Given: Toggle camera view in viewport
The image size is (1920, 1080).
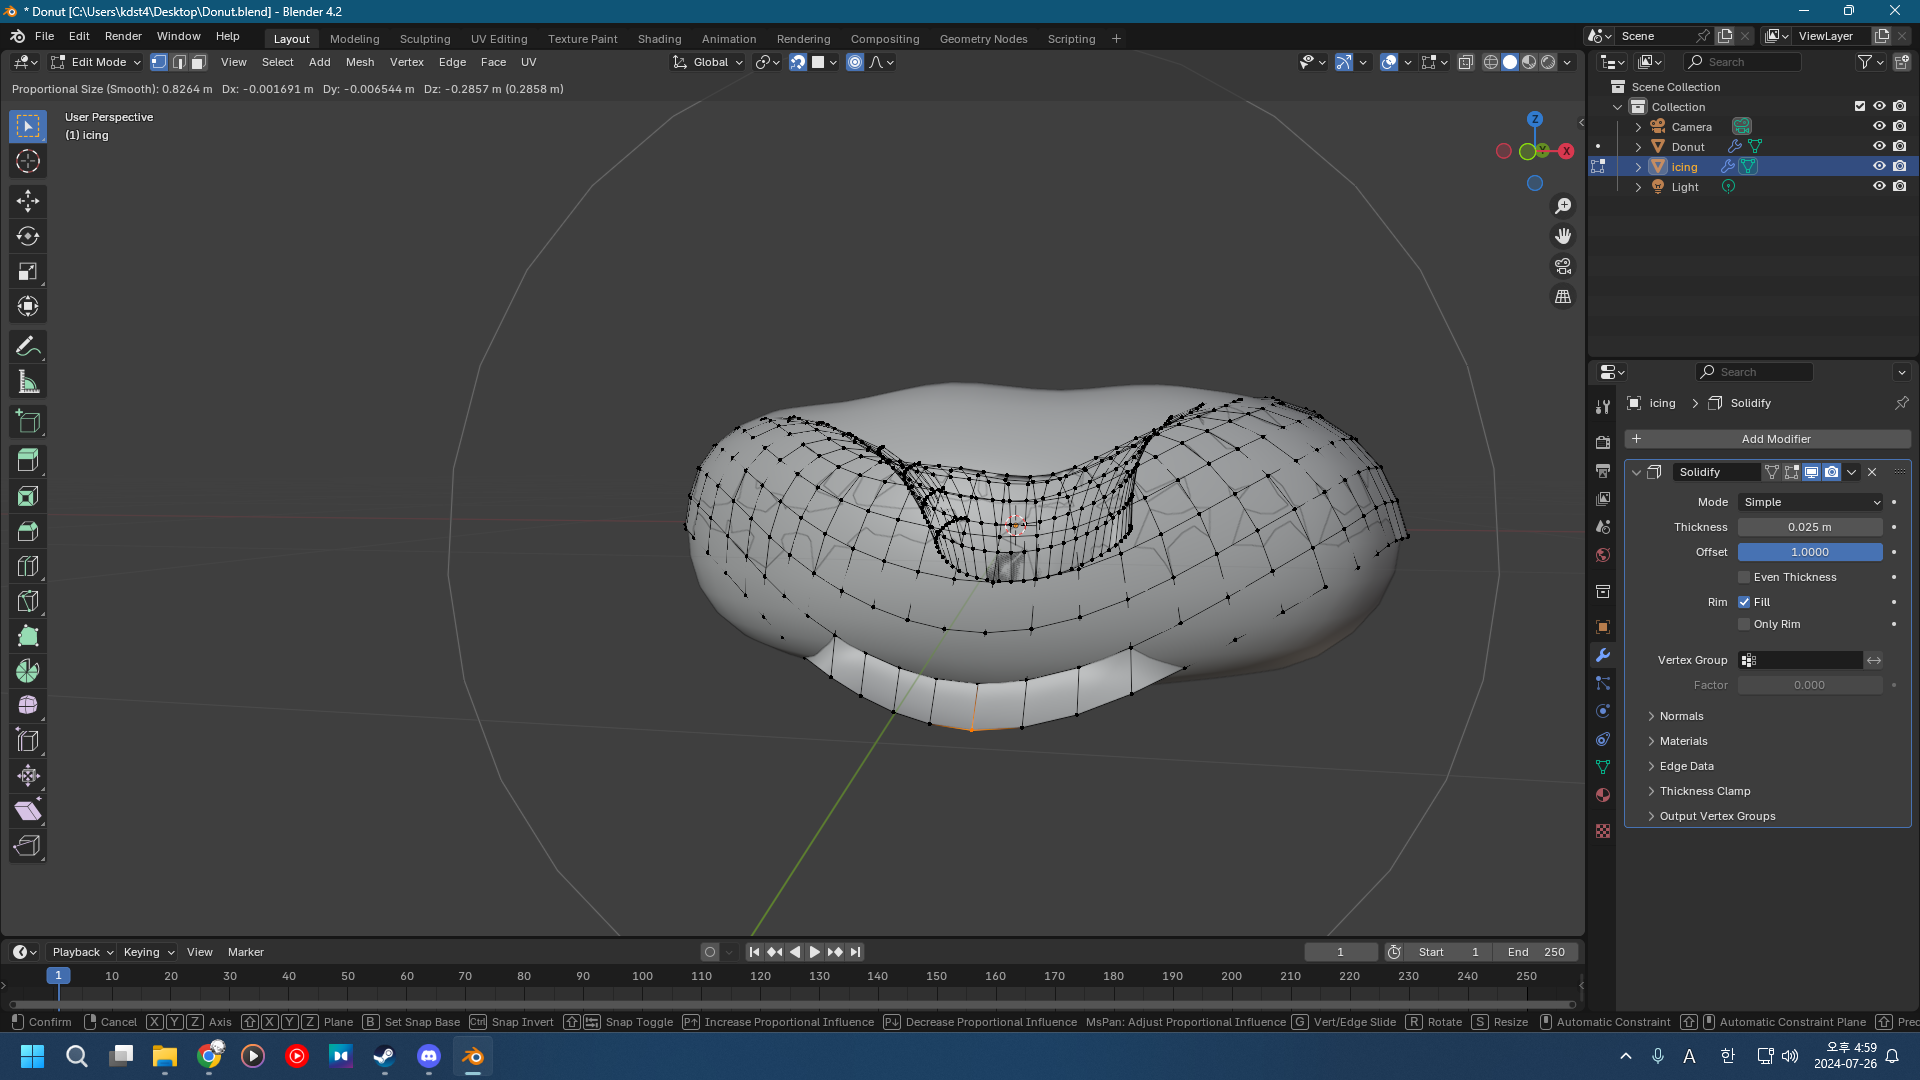Looking at the screenshot, I should coord(1562,266).
